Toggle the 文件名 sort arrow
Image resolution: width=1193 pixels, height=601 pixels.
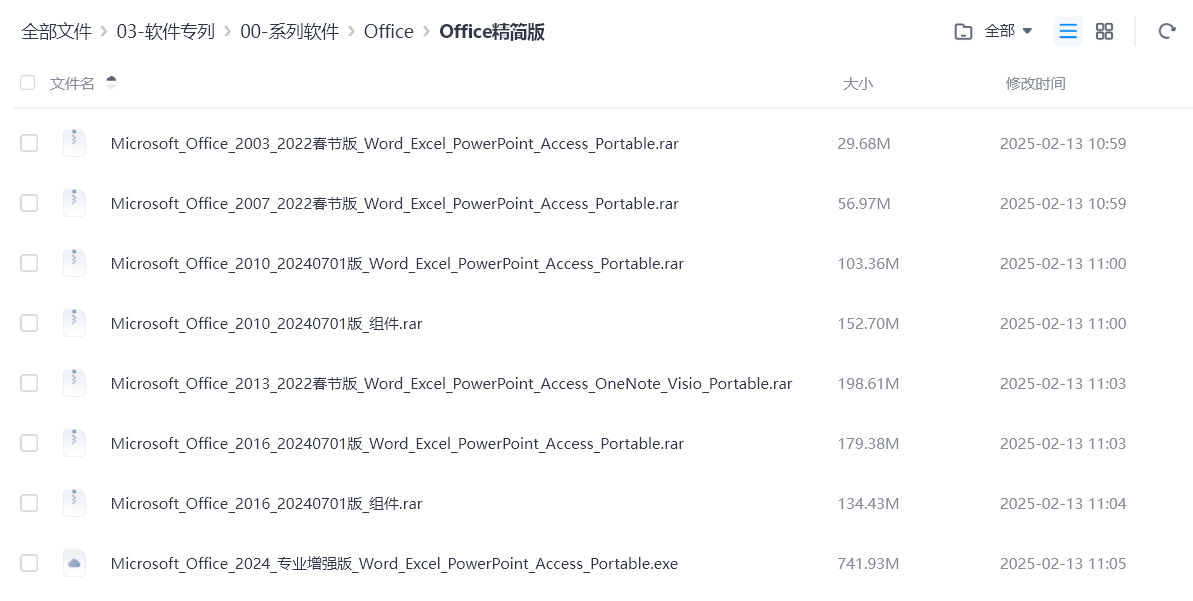[x=111, y=82]
